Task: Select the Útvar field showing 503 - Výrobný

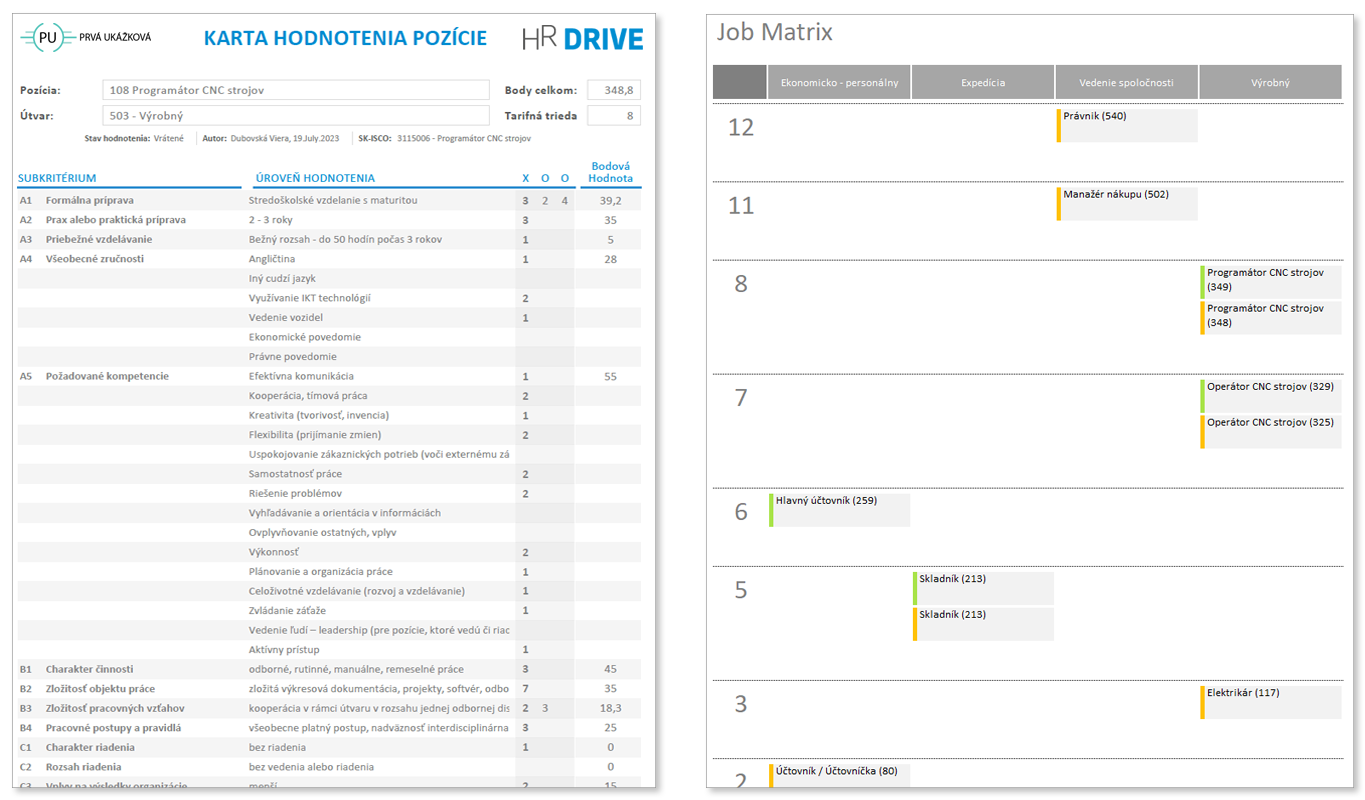Action: [x=295, y=115]
